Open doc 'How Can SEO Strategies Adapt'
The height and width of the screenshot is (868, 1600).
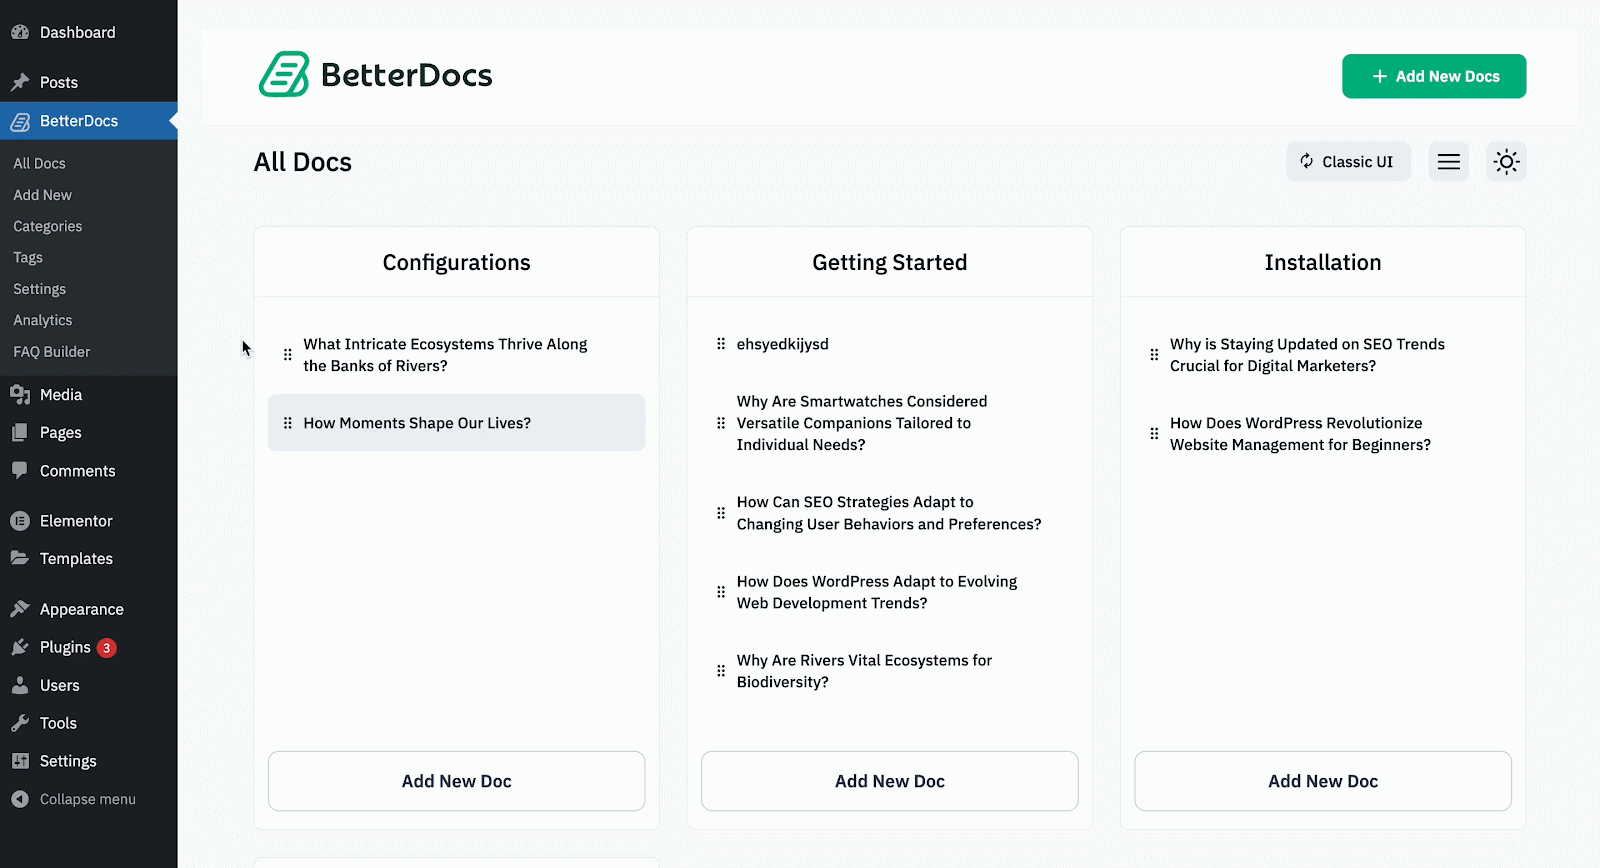click(x=889, y=513)
